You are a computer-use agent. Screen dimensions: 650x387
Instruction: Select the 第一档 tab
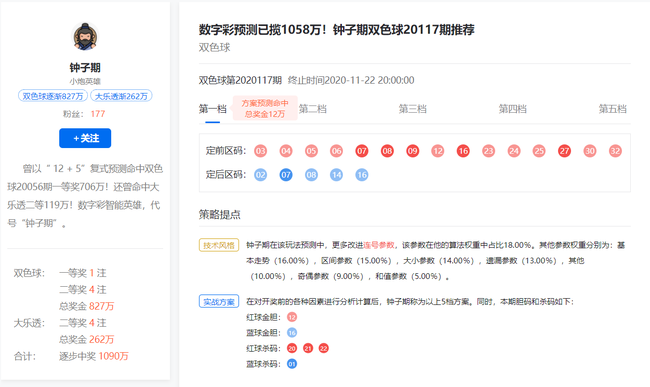pyautogui.click(x=213, y=109)
